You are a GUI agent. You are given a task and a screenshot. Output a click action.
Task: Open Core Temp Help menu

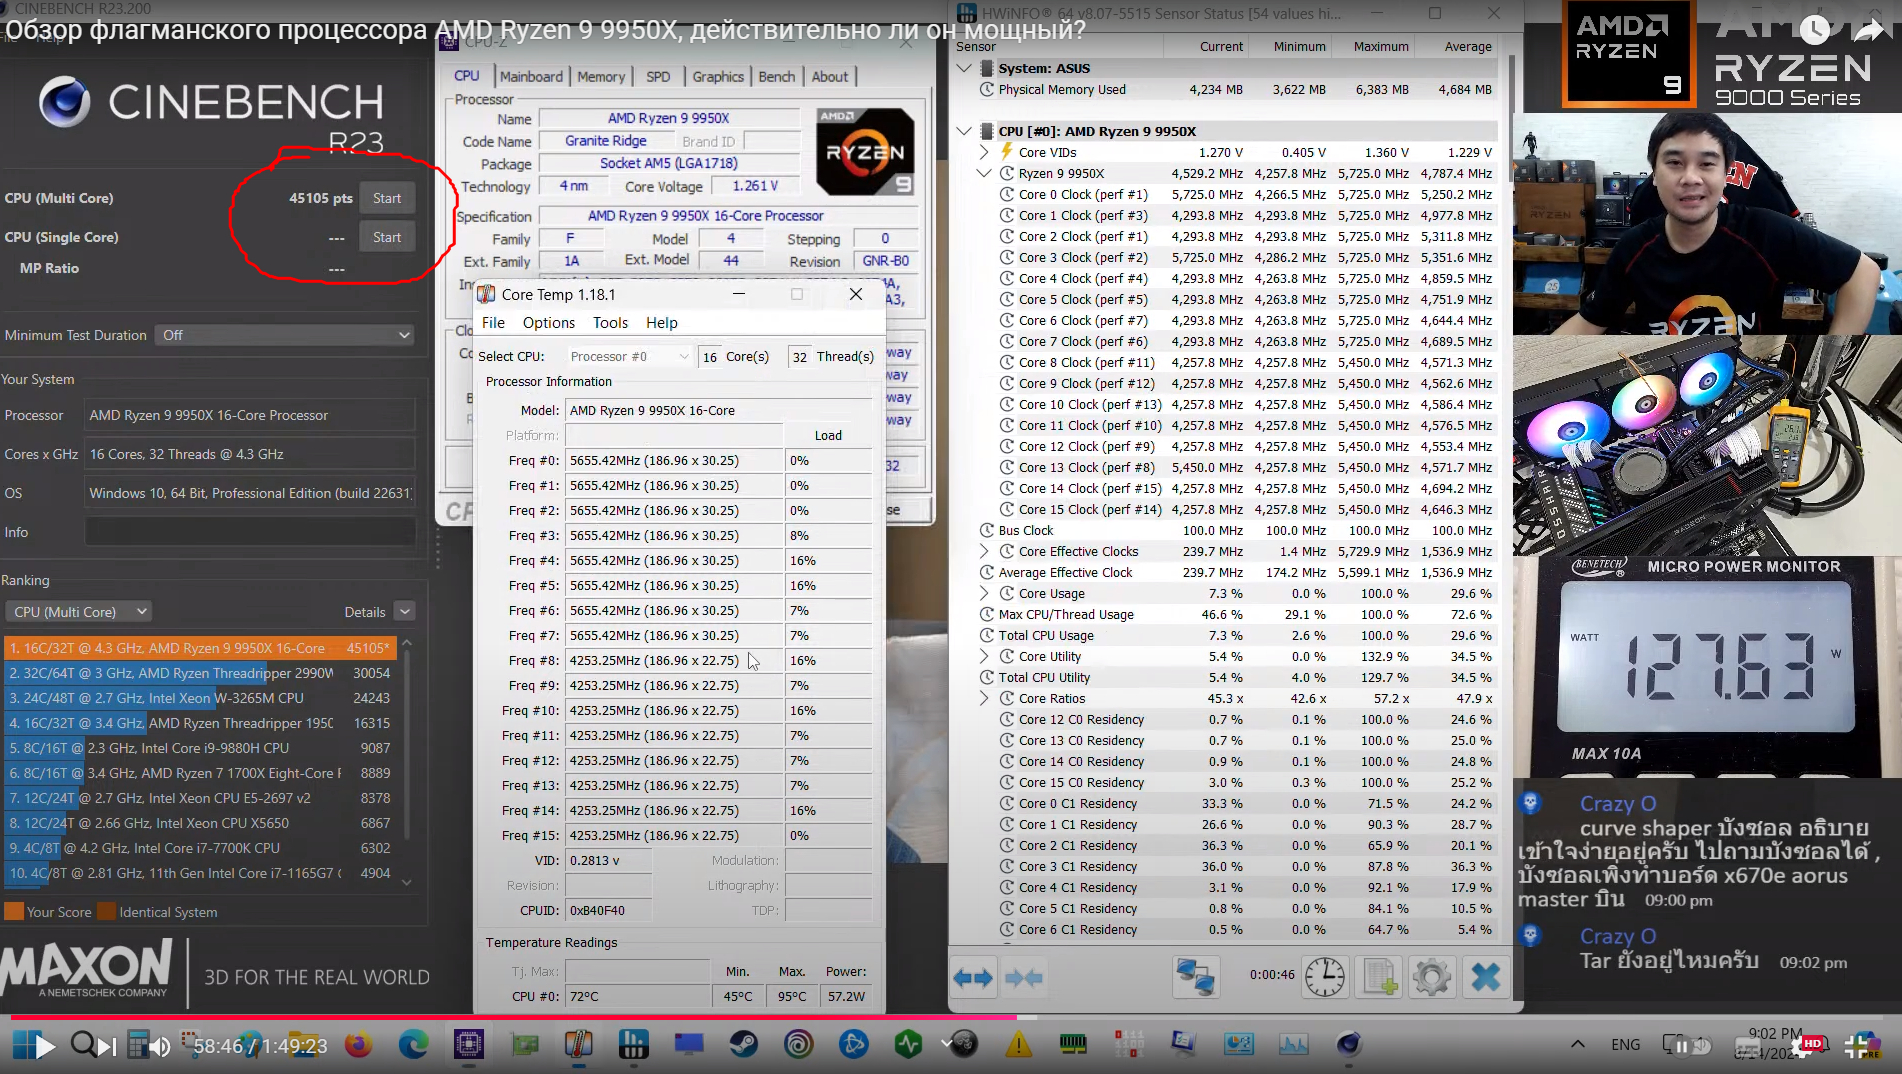pos(662,322)
